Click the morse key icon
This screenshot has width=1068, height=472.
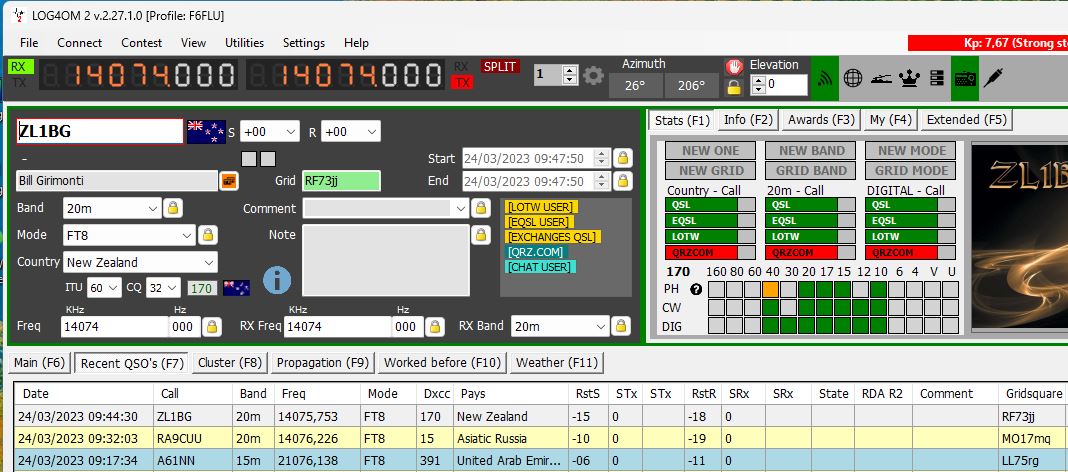881,78
